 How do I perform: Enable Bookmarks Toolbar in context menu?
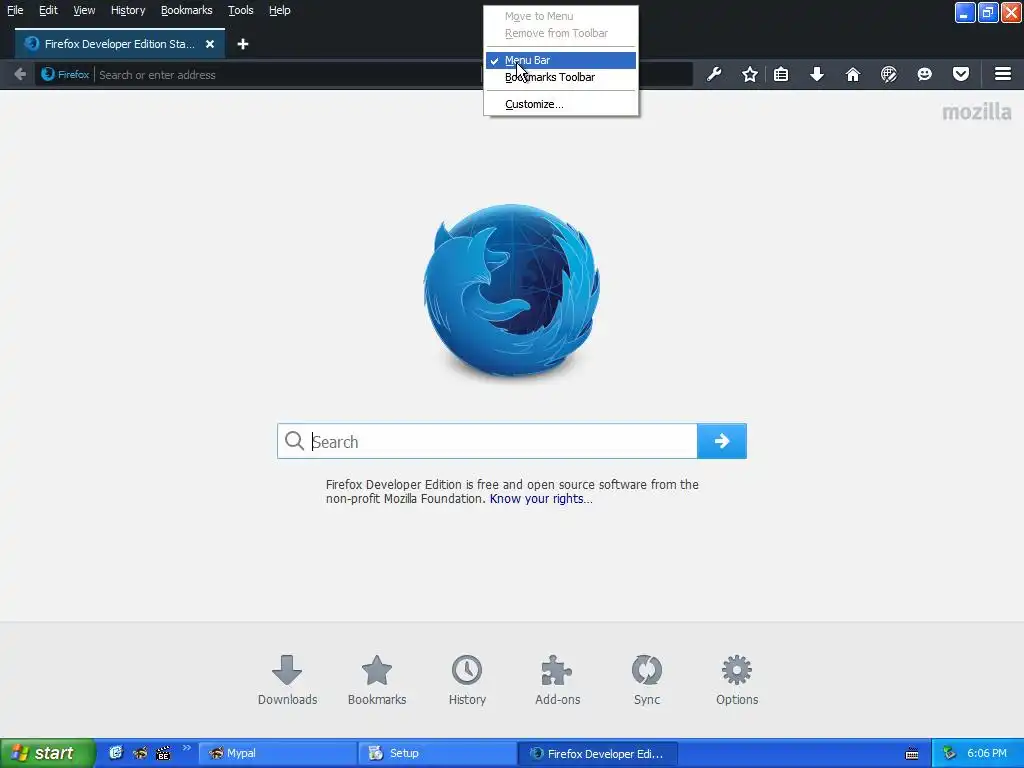tap(561, 77)
